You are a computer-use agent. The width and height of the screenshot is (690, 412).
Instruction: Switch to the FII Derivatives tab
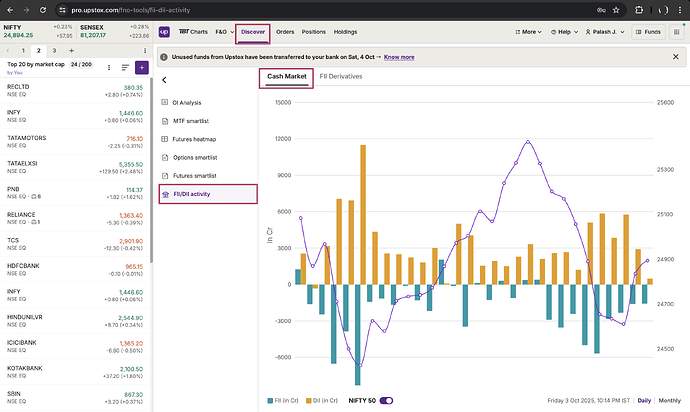click(340, 77)
